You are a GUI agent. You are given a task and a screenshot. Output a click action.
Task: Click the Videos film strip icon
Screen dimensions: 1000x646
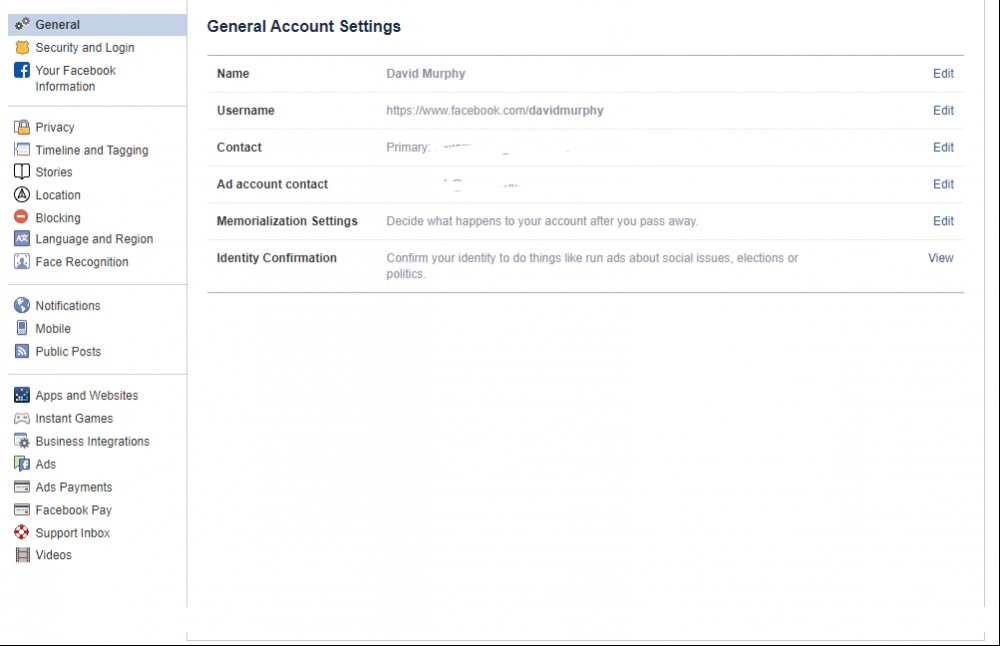pos(22,555)
